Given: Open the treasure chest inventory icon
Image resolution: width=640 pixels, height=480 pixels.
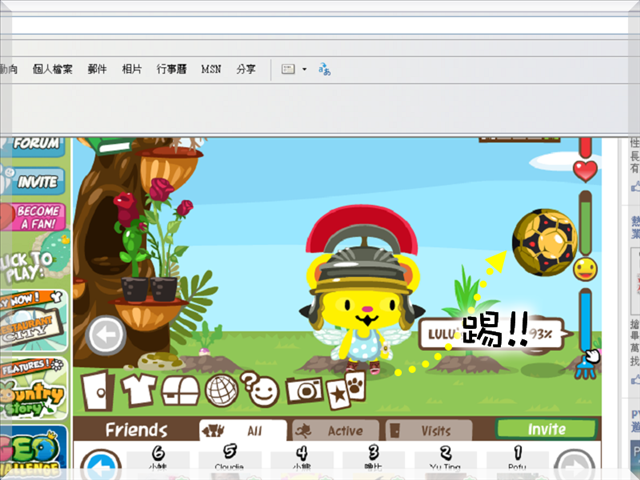Looking at the screenshot, I should tap(180, 391).
